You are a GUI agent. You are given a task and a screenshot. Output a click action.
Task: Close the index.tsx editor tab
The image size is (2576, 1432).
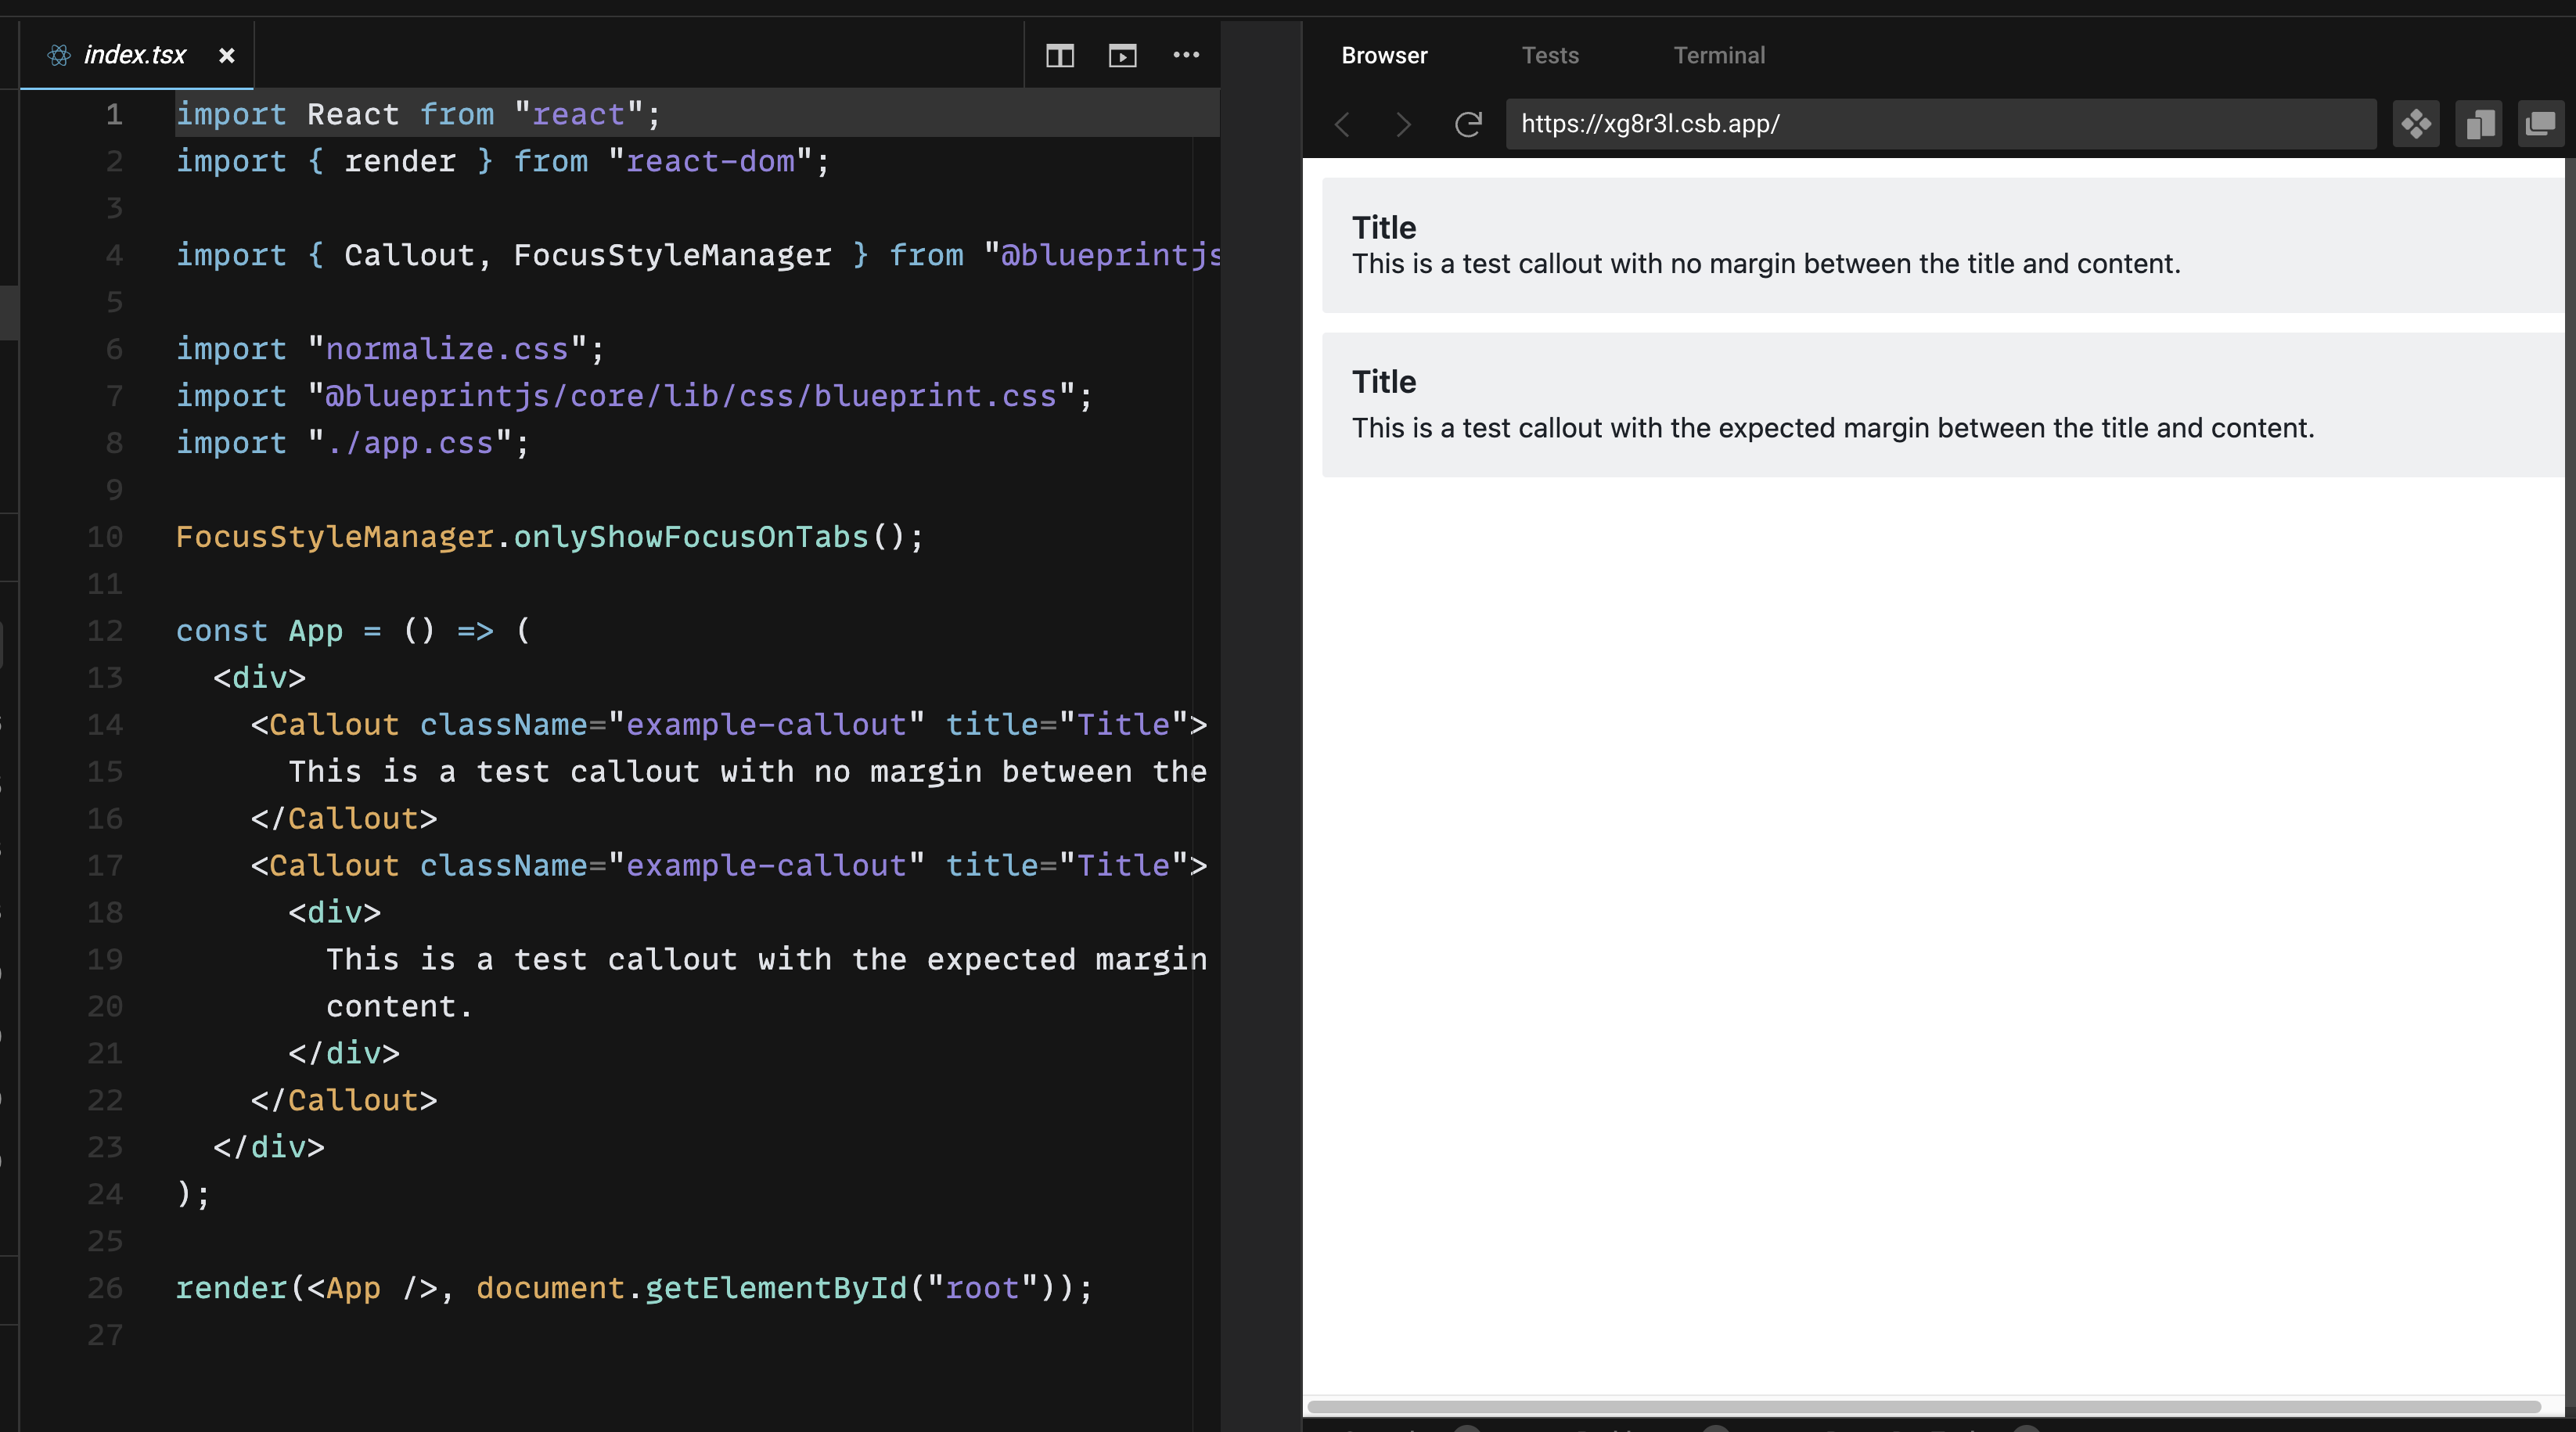226,55
